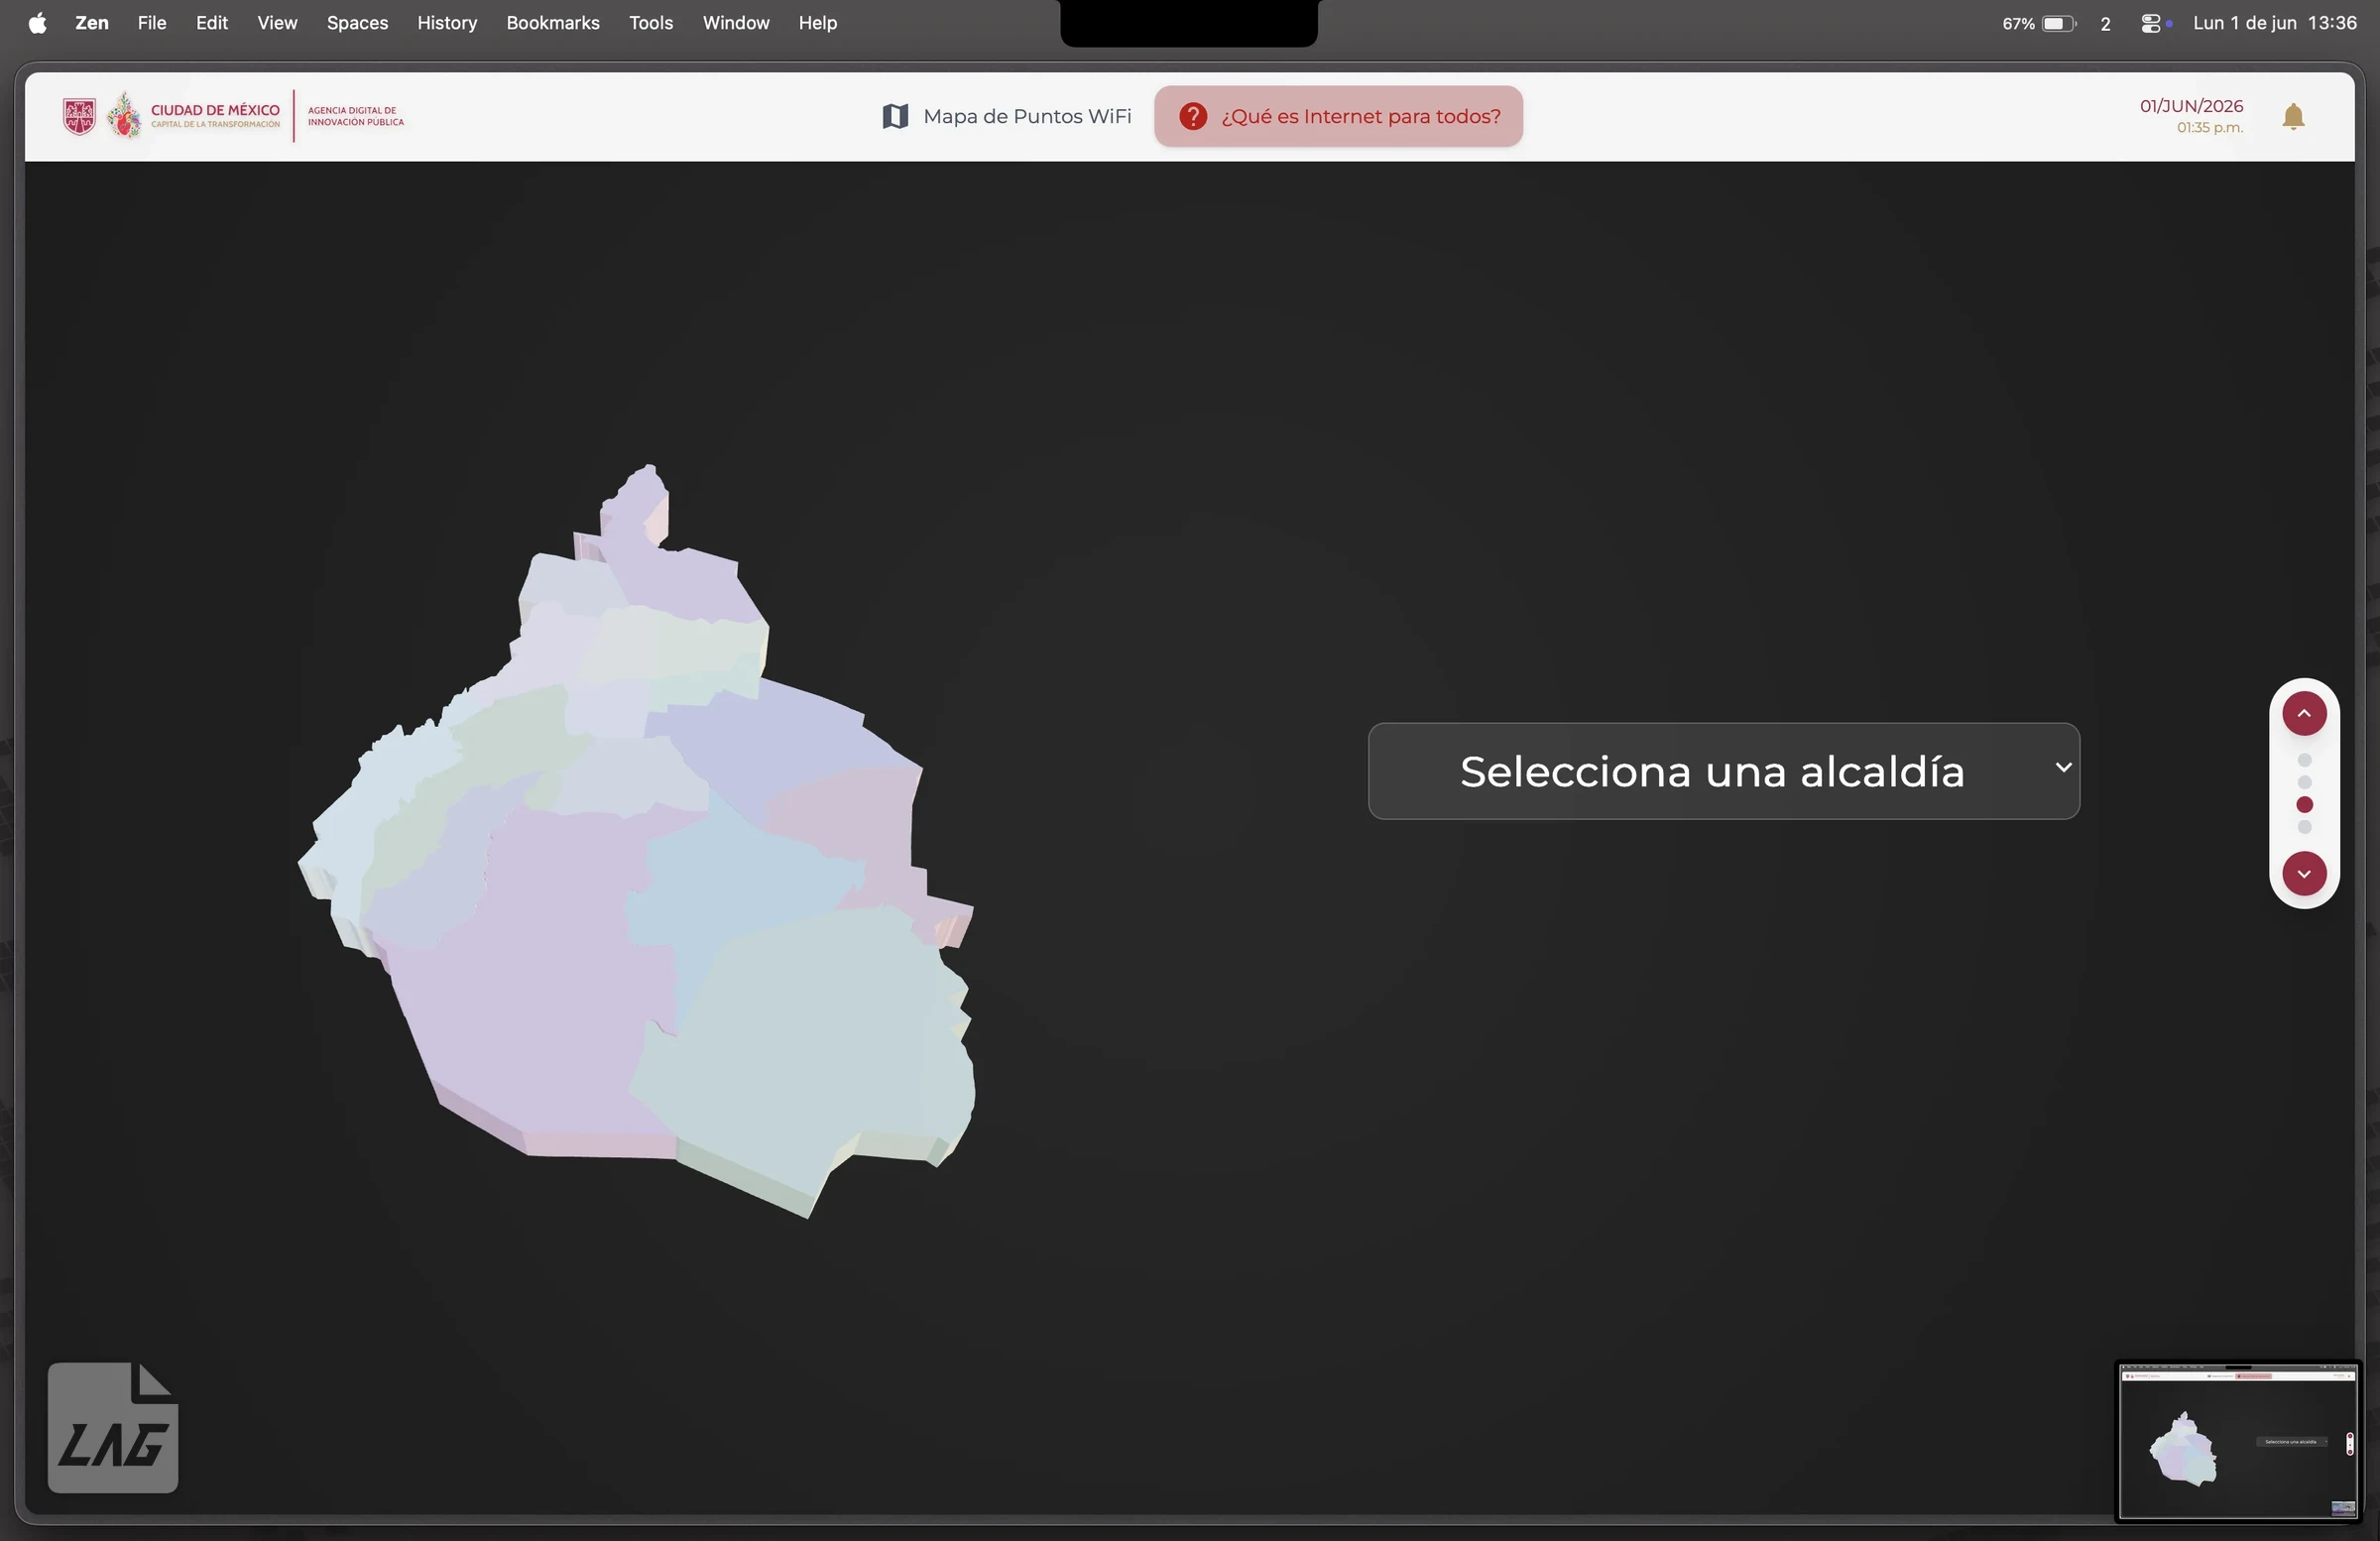Open the Zen application menu

coord(92,23)
